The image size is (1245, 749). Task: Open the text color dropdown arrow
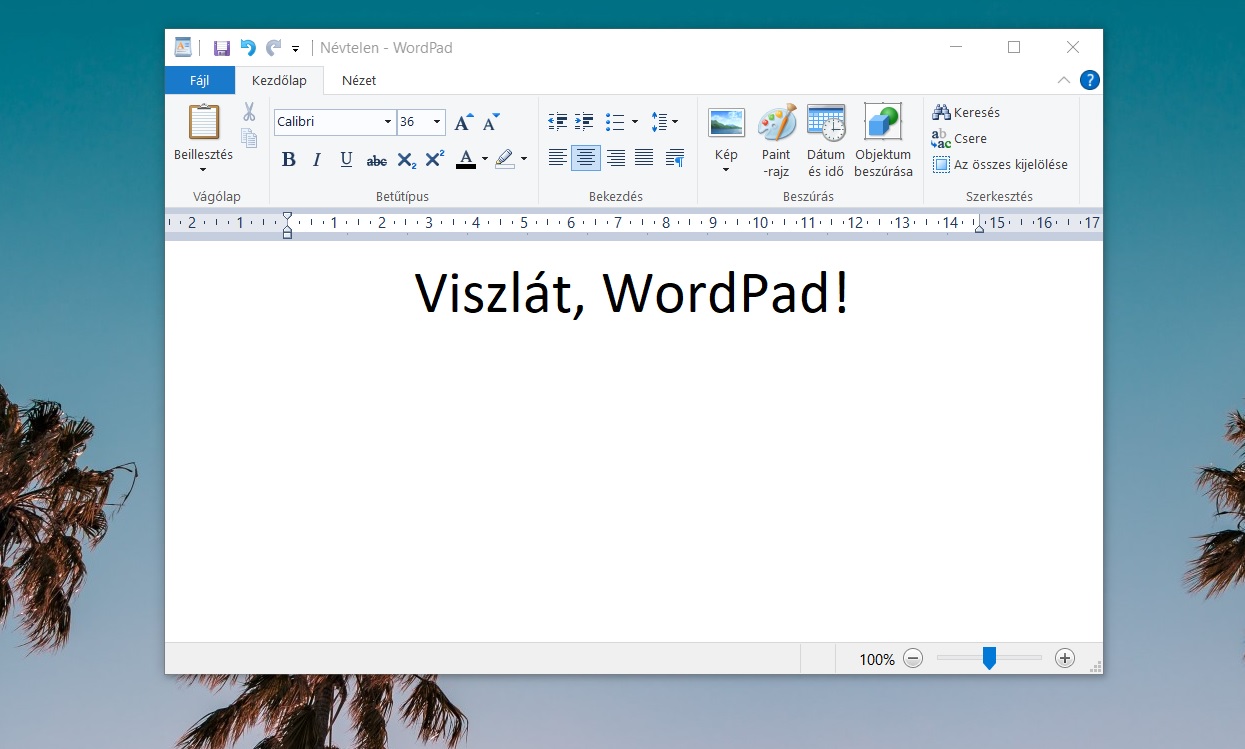point(485,159)
